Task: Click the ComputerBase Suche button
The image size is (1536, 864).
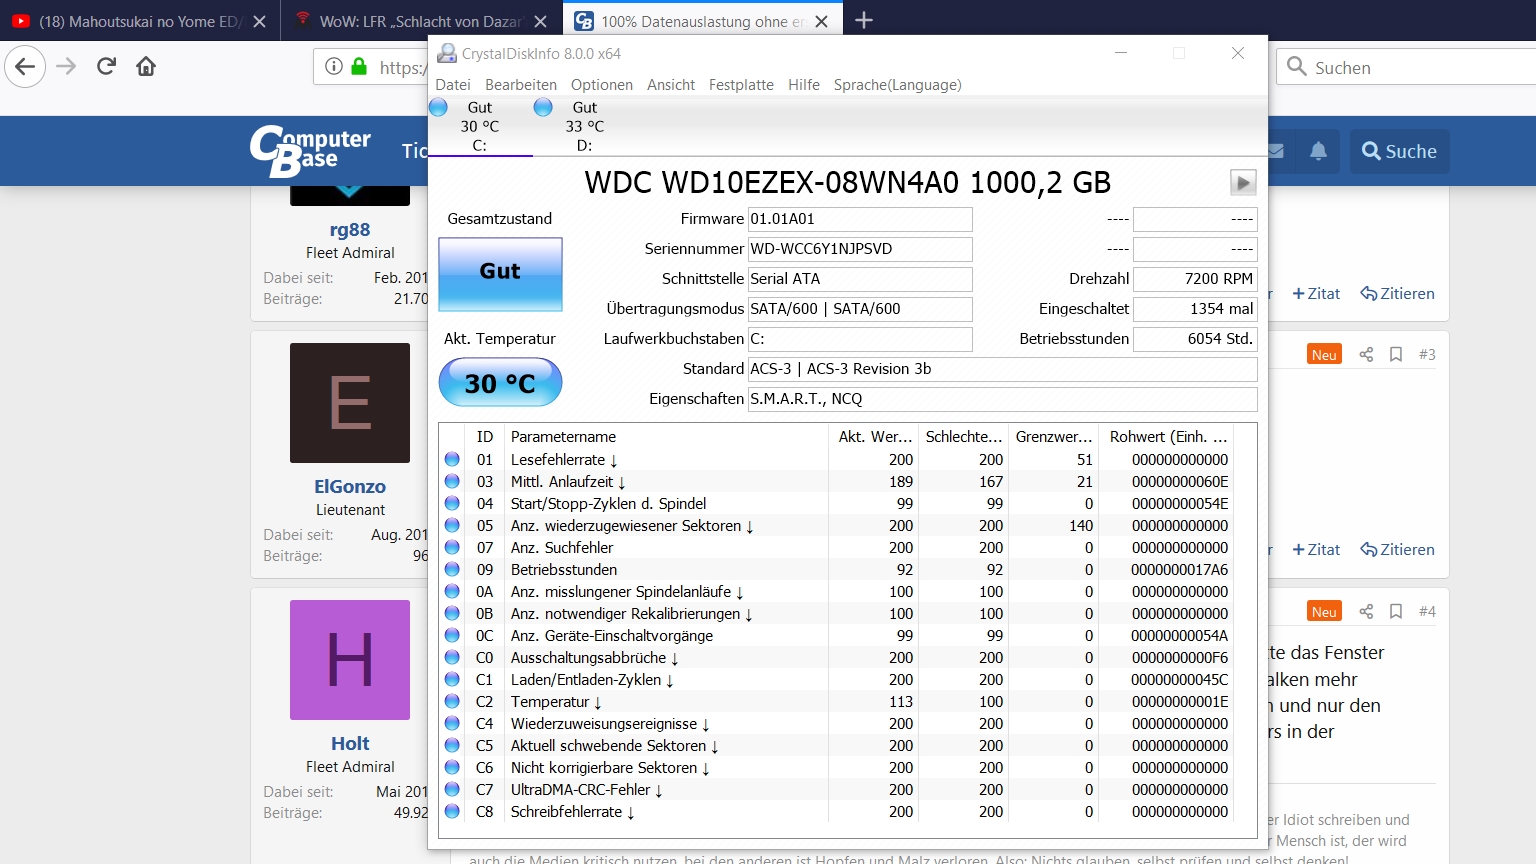Action: point(1399,151)
